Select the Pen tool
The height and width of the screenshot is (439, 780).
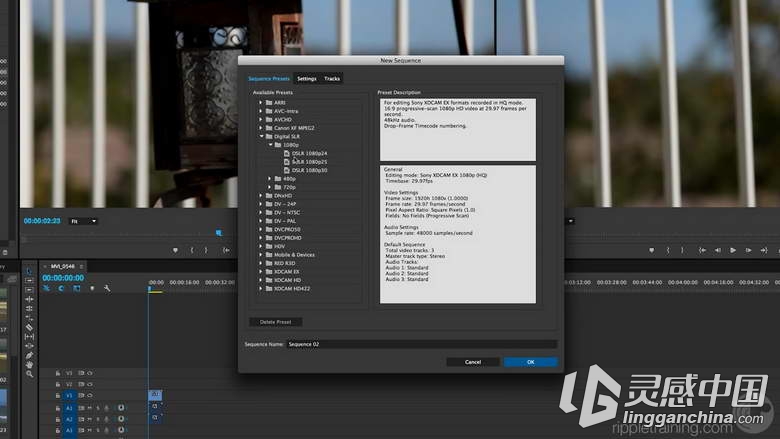point(29,355)
